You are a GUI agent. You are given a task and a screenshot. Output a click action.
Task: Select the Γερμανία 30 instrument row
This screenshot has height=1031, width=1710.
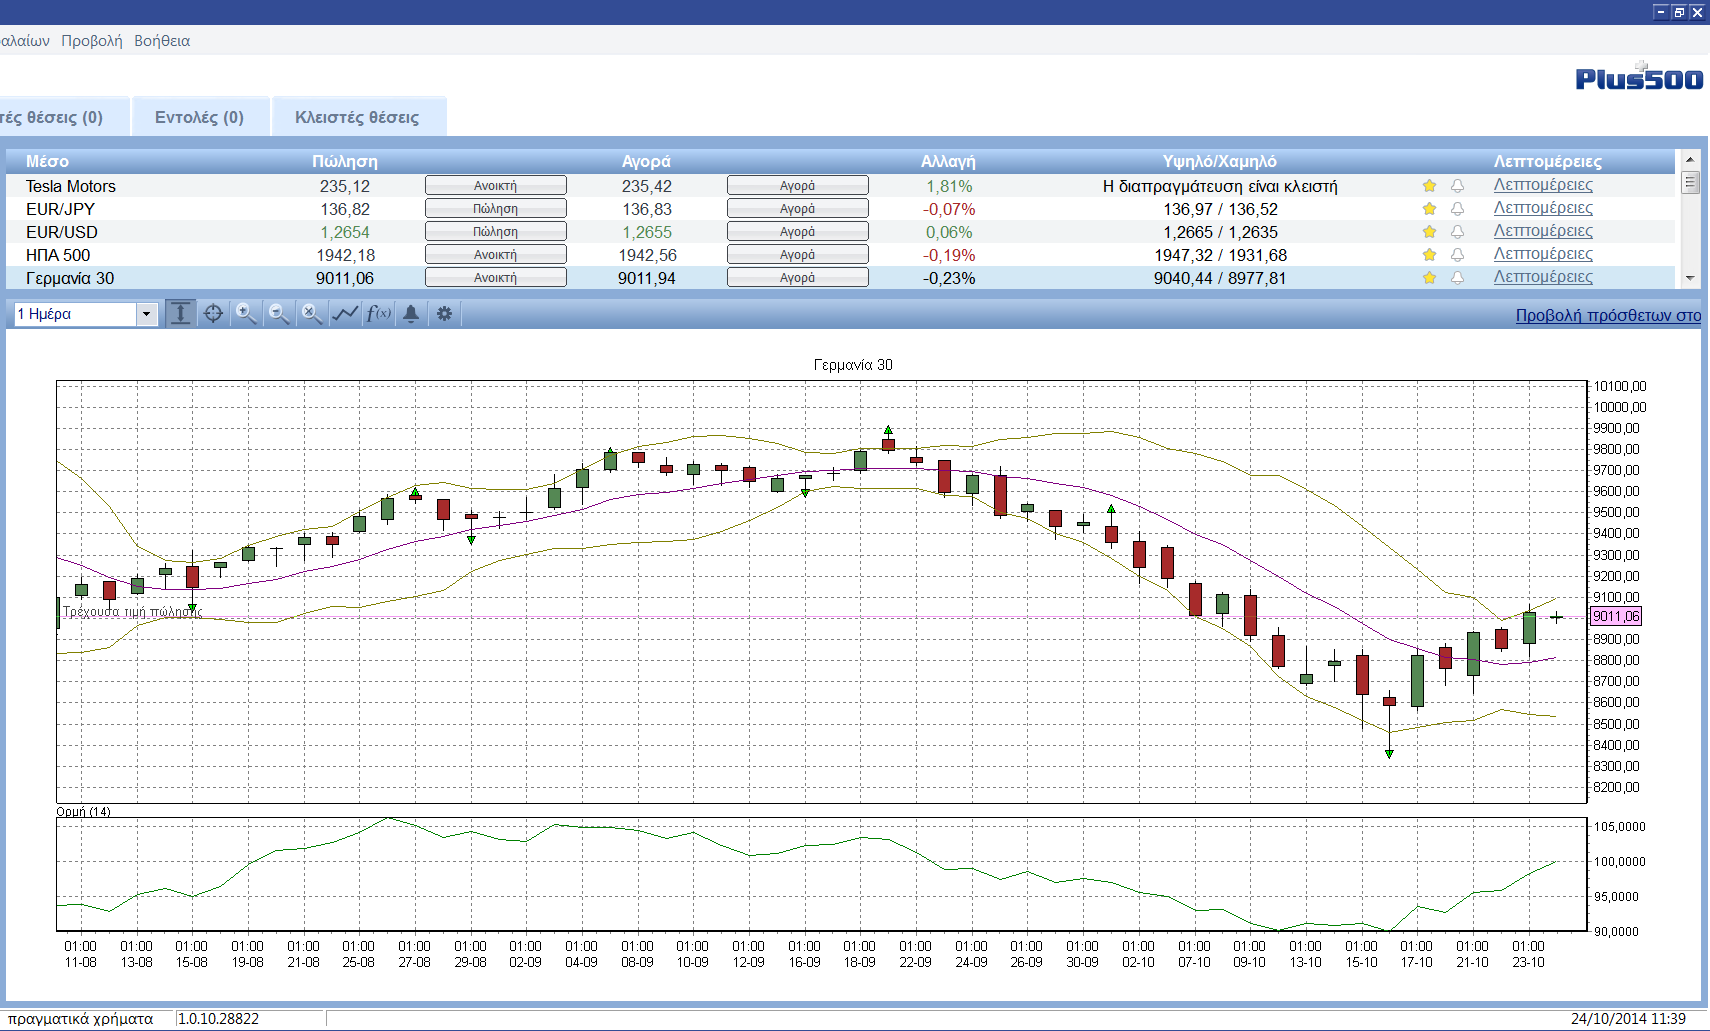840,278
